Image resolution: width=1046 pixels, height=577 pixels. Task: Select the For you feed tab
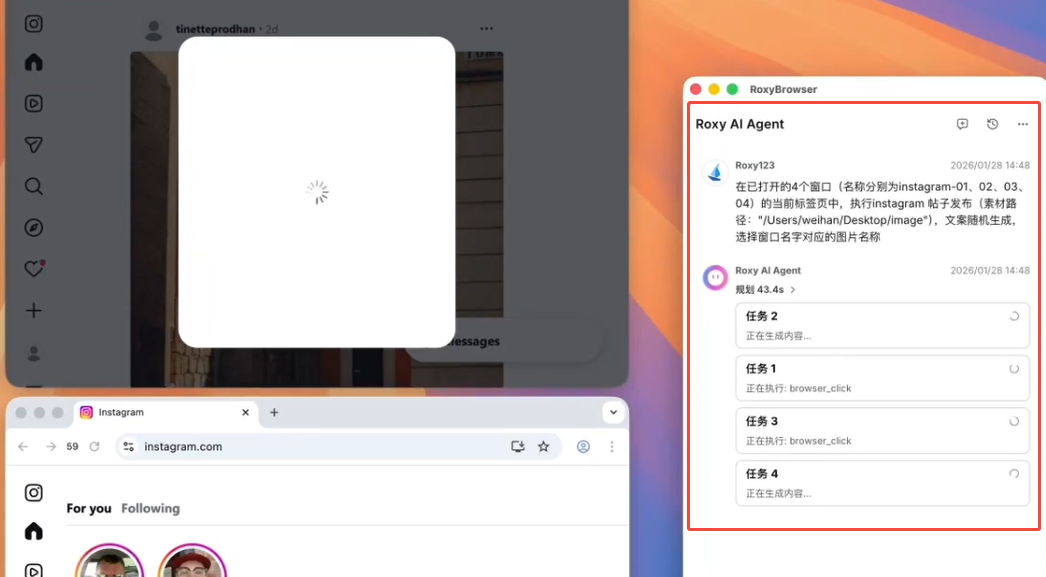[x=89, y=508]
